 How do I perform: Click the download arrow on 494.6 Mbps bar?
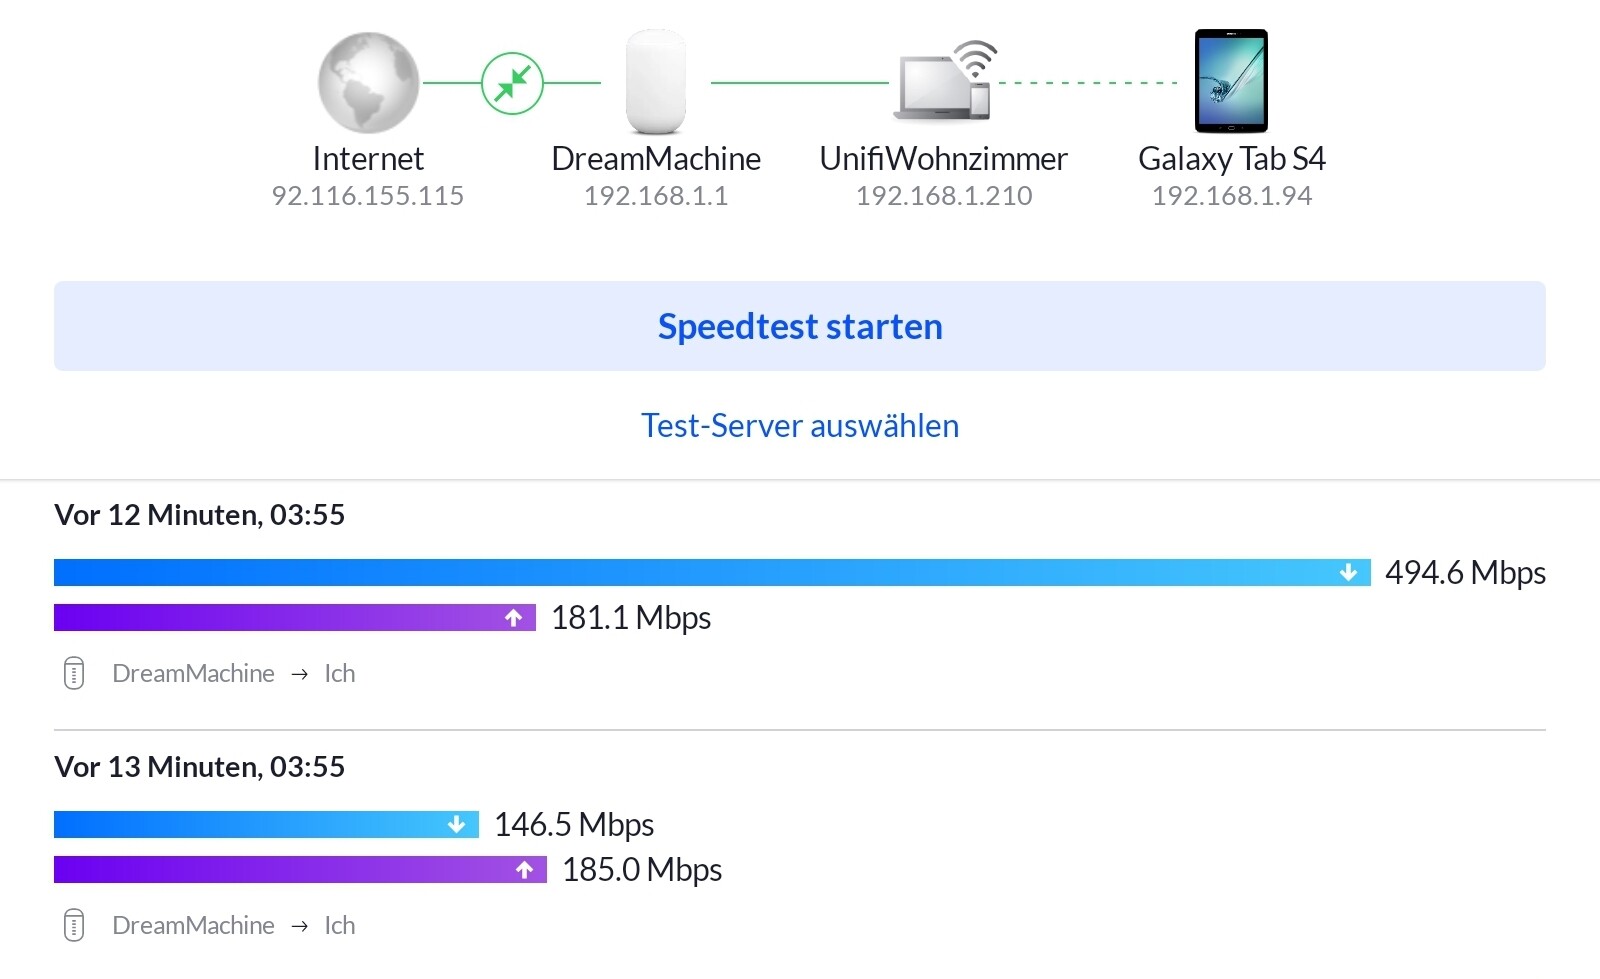click(x=1348, y=573)
